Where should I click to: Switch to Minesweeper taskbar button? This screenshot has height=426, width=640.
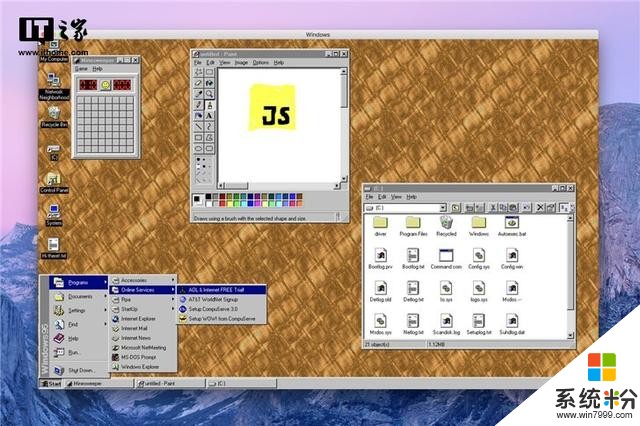(99, 384)
